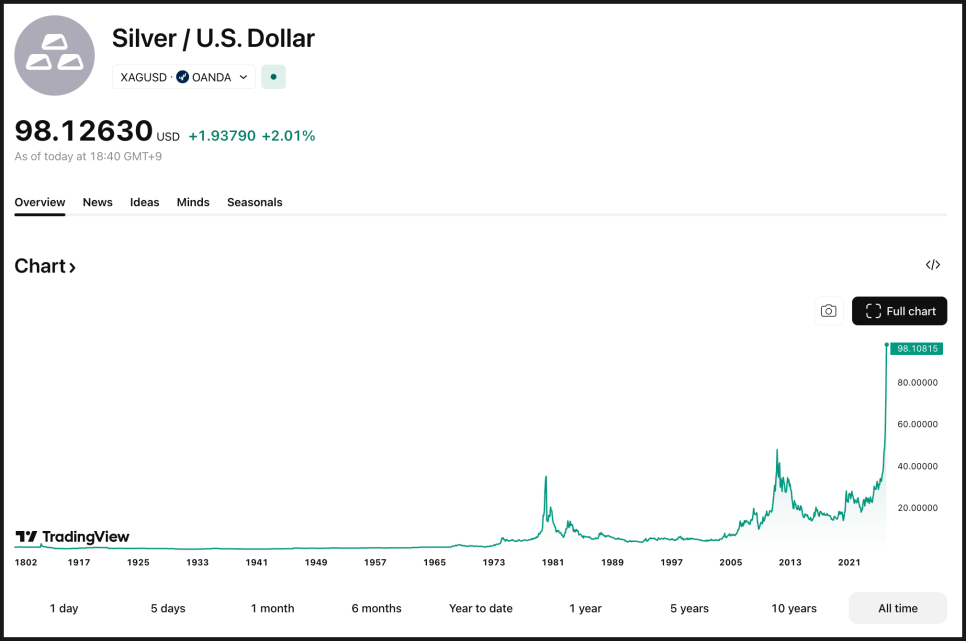Open the embed code icon

[933, 265]
